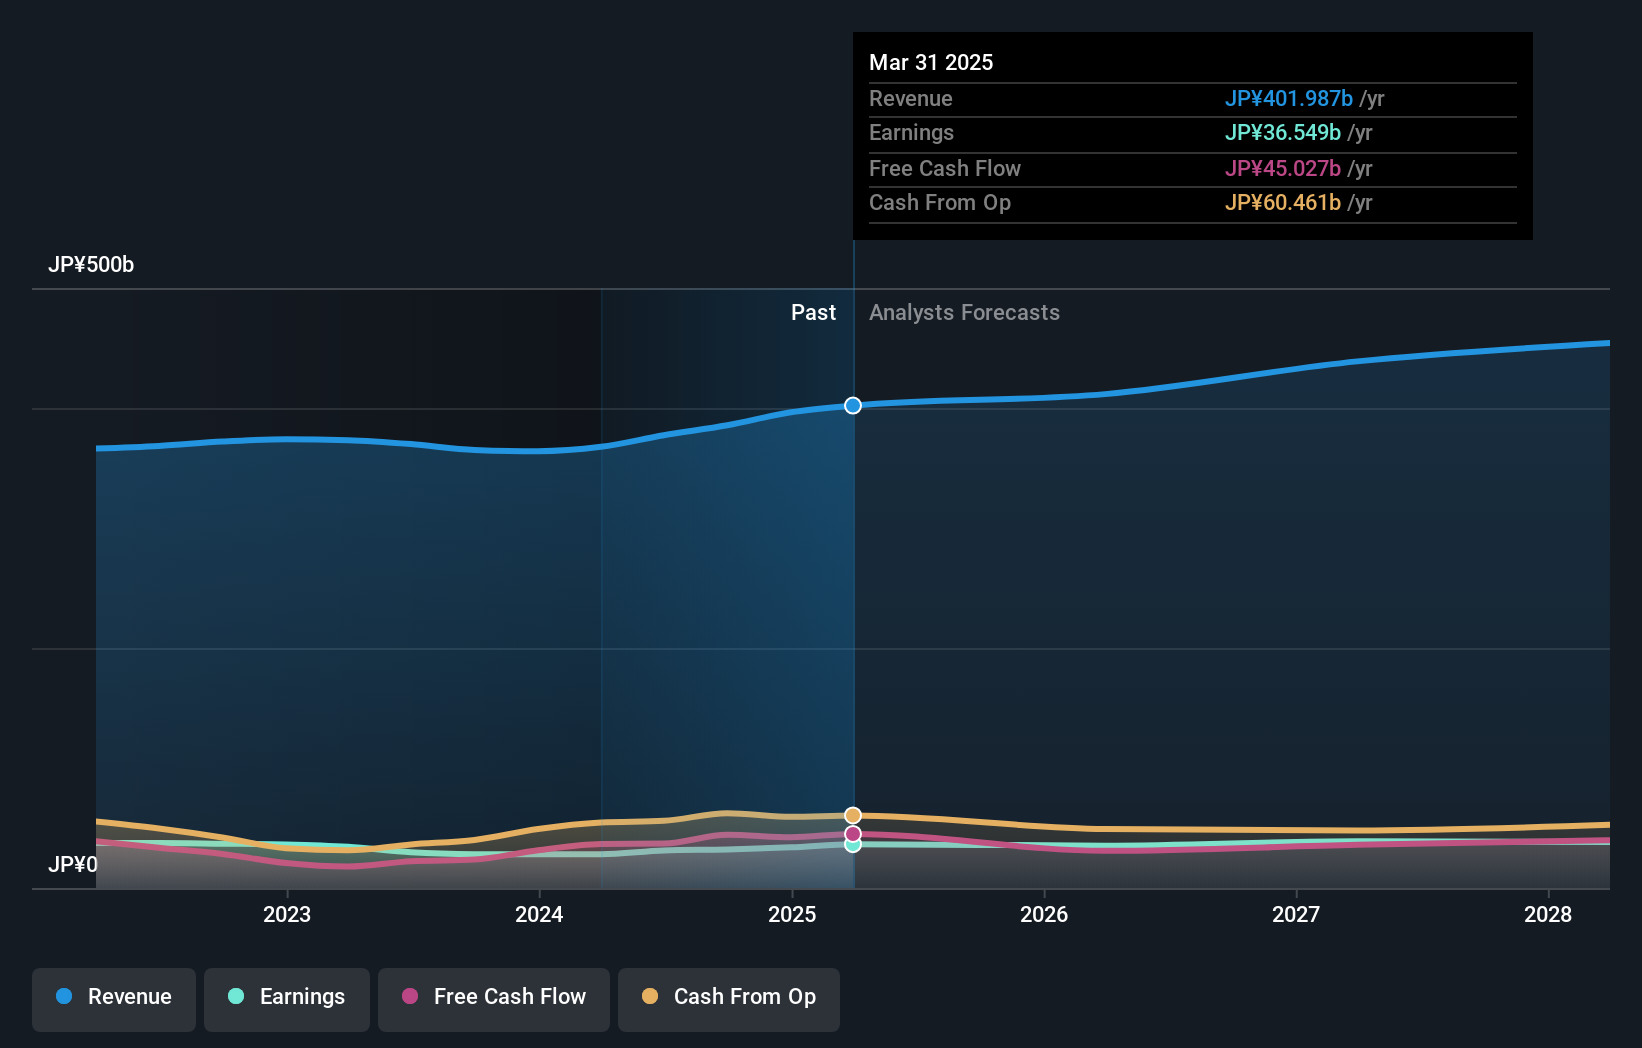Click the Mar 31 2025 tooltip date
The width and height of the screenshot is (1642, 1048).
coord(931,62)
